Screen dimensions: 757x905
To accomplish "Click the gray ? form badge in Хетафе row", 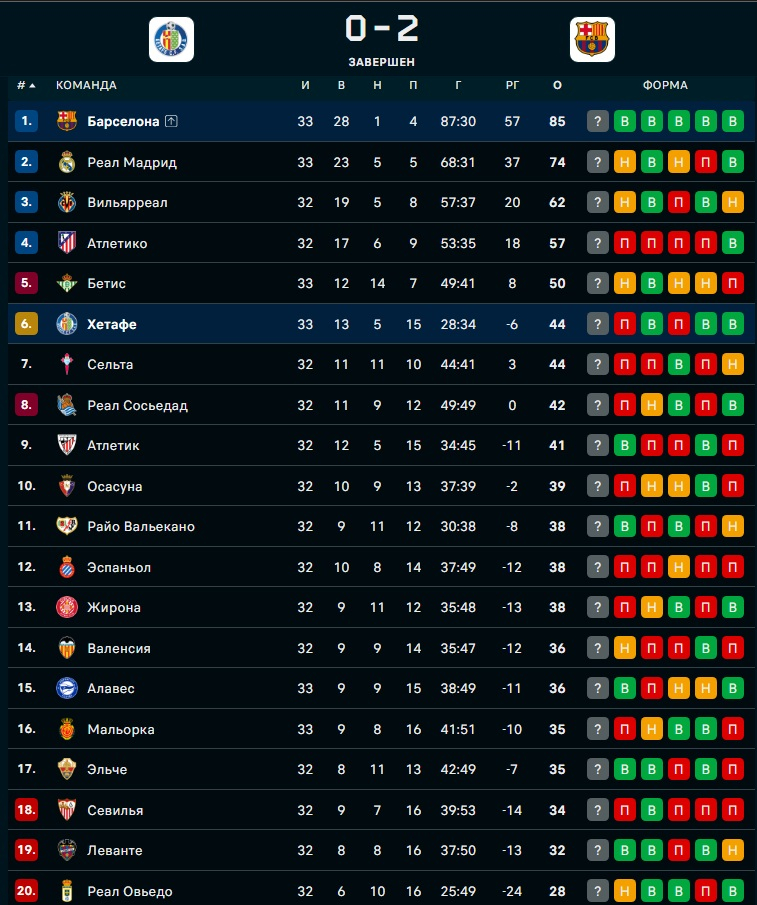I will pyautogui.click(x=598, y=324).
